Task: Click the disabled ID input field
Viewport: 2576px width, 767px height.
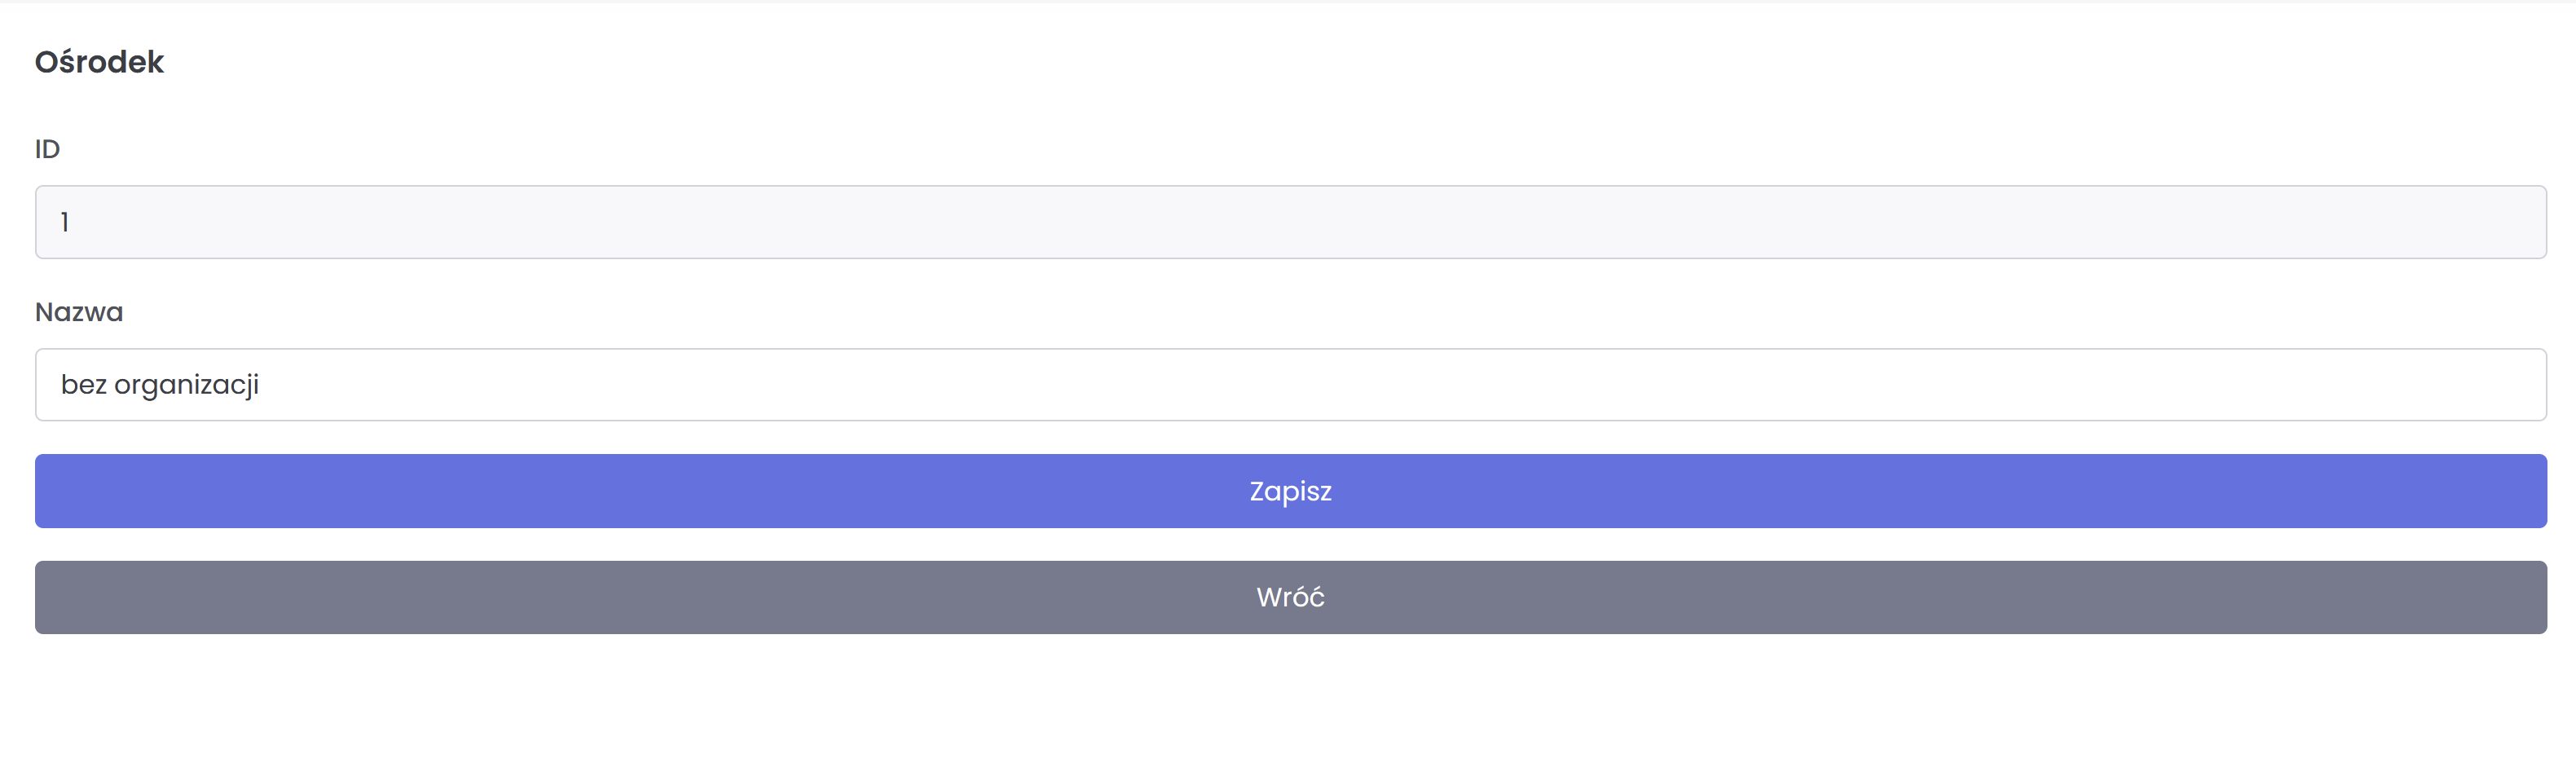Action: pos(1290,222)
